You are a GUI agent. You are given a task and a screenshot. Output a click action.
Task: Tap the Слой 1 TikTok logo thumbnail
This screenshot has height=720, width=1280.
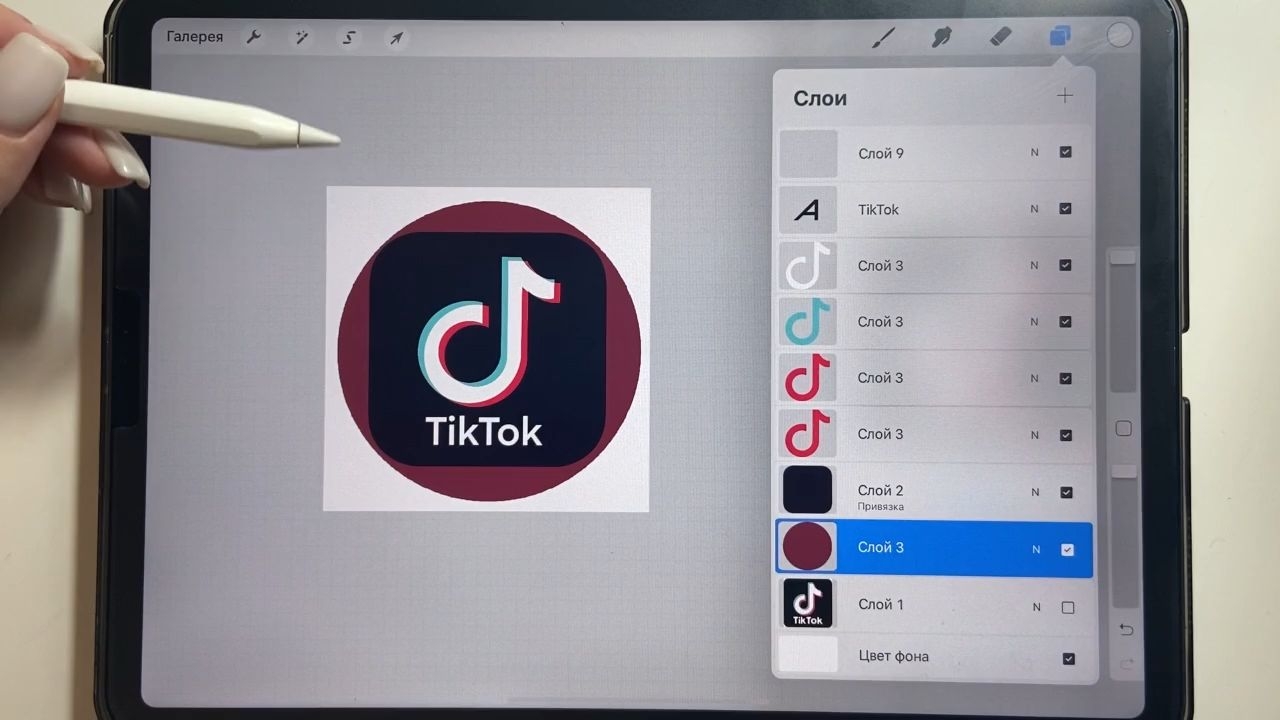coord(808,604)
